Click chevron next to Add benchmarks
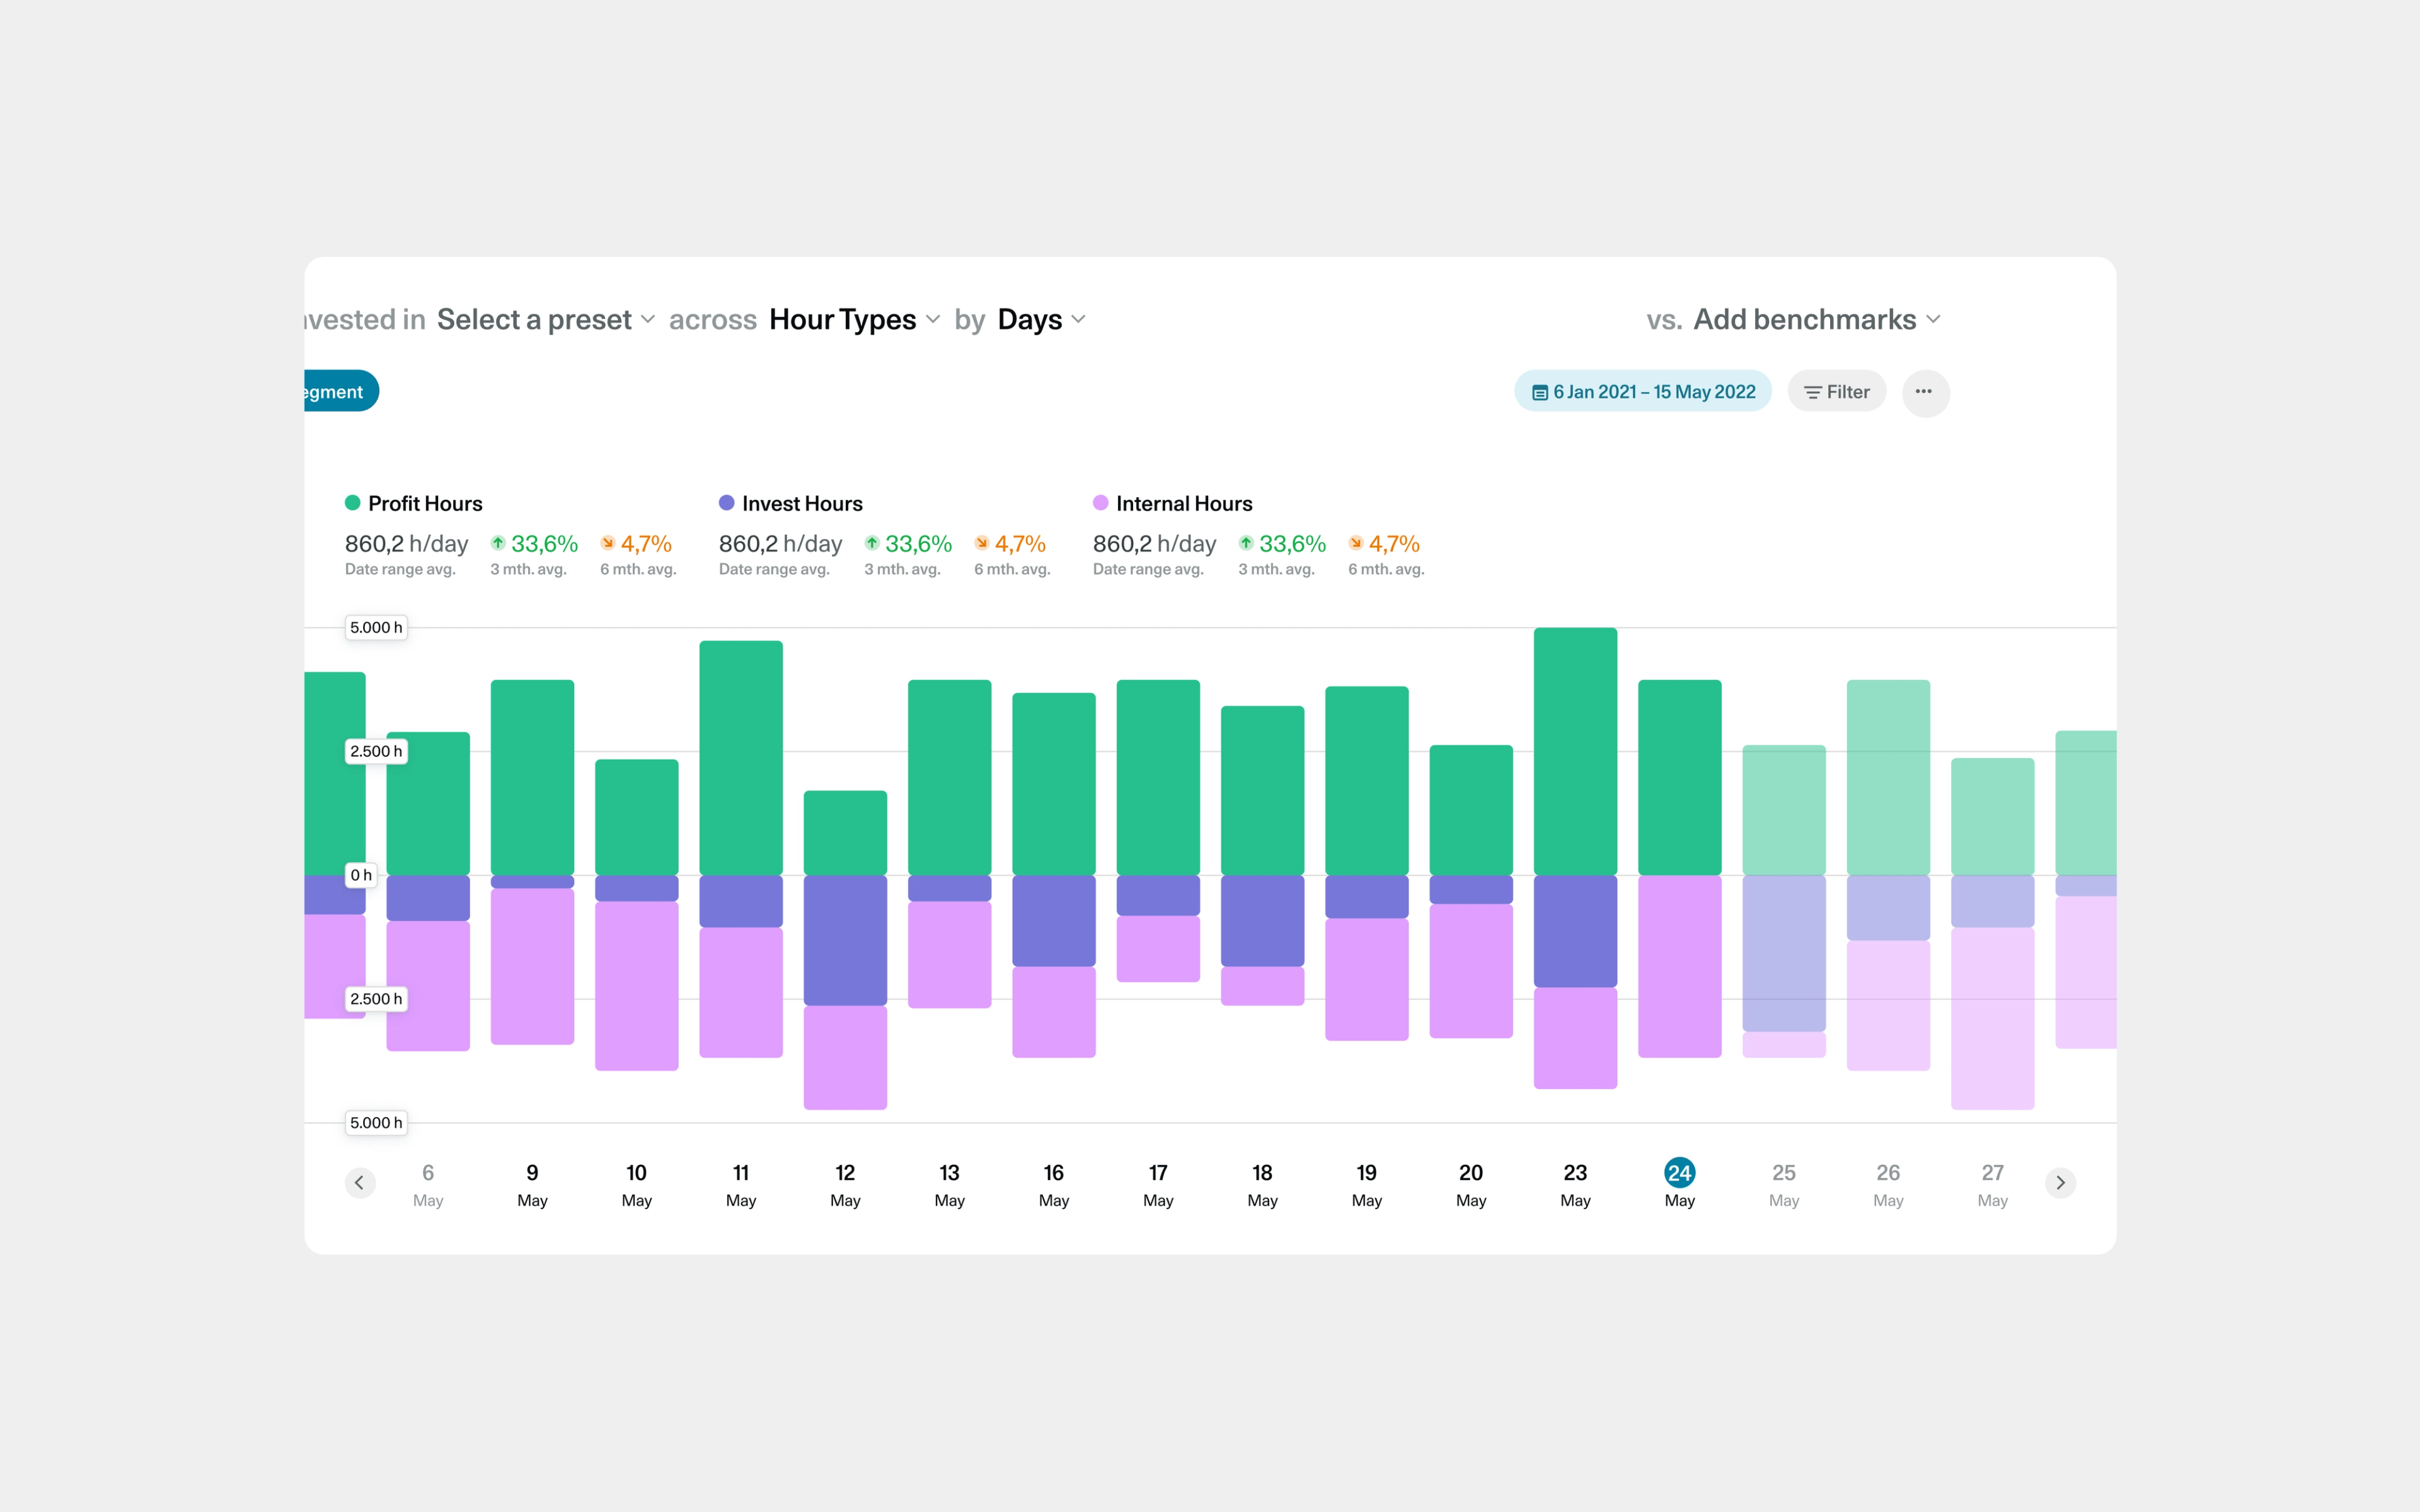This screenshot has width=2420, height=1512. pyautogui.click(x=1934, y=320)
